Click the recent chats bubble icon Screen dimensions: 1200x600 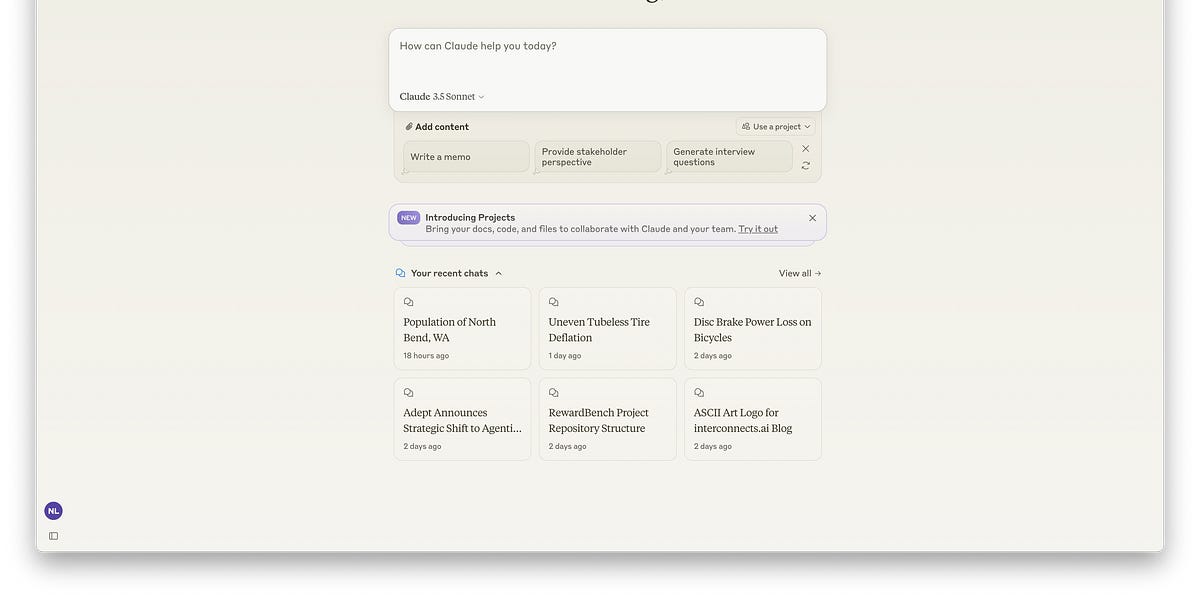tap(401, 273)
